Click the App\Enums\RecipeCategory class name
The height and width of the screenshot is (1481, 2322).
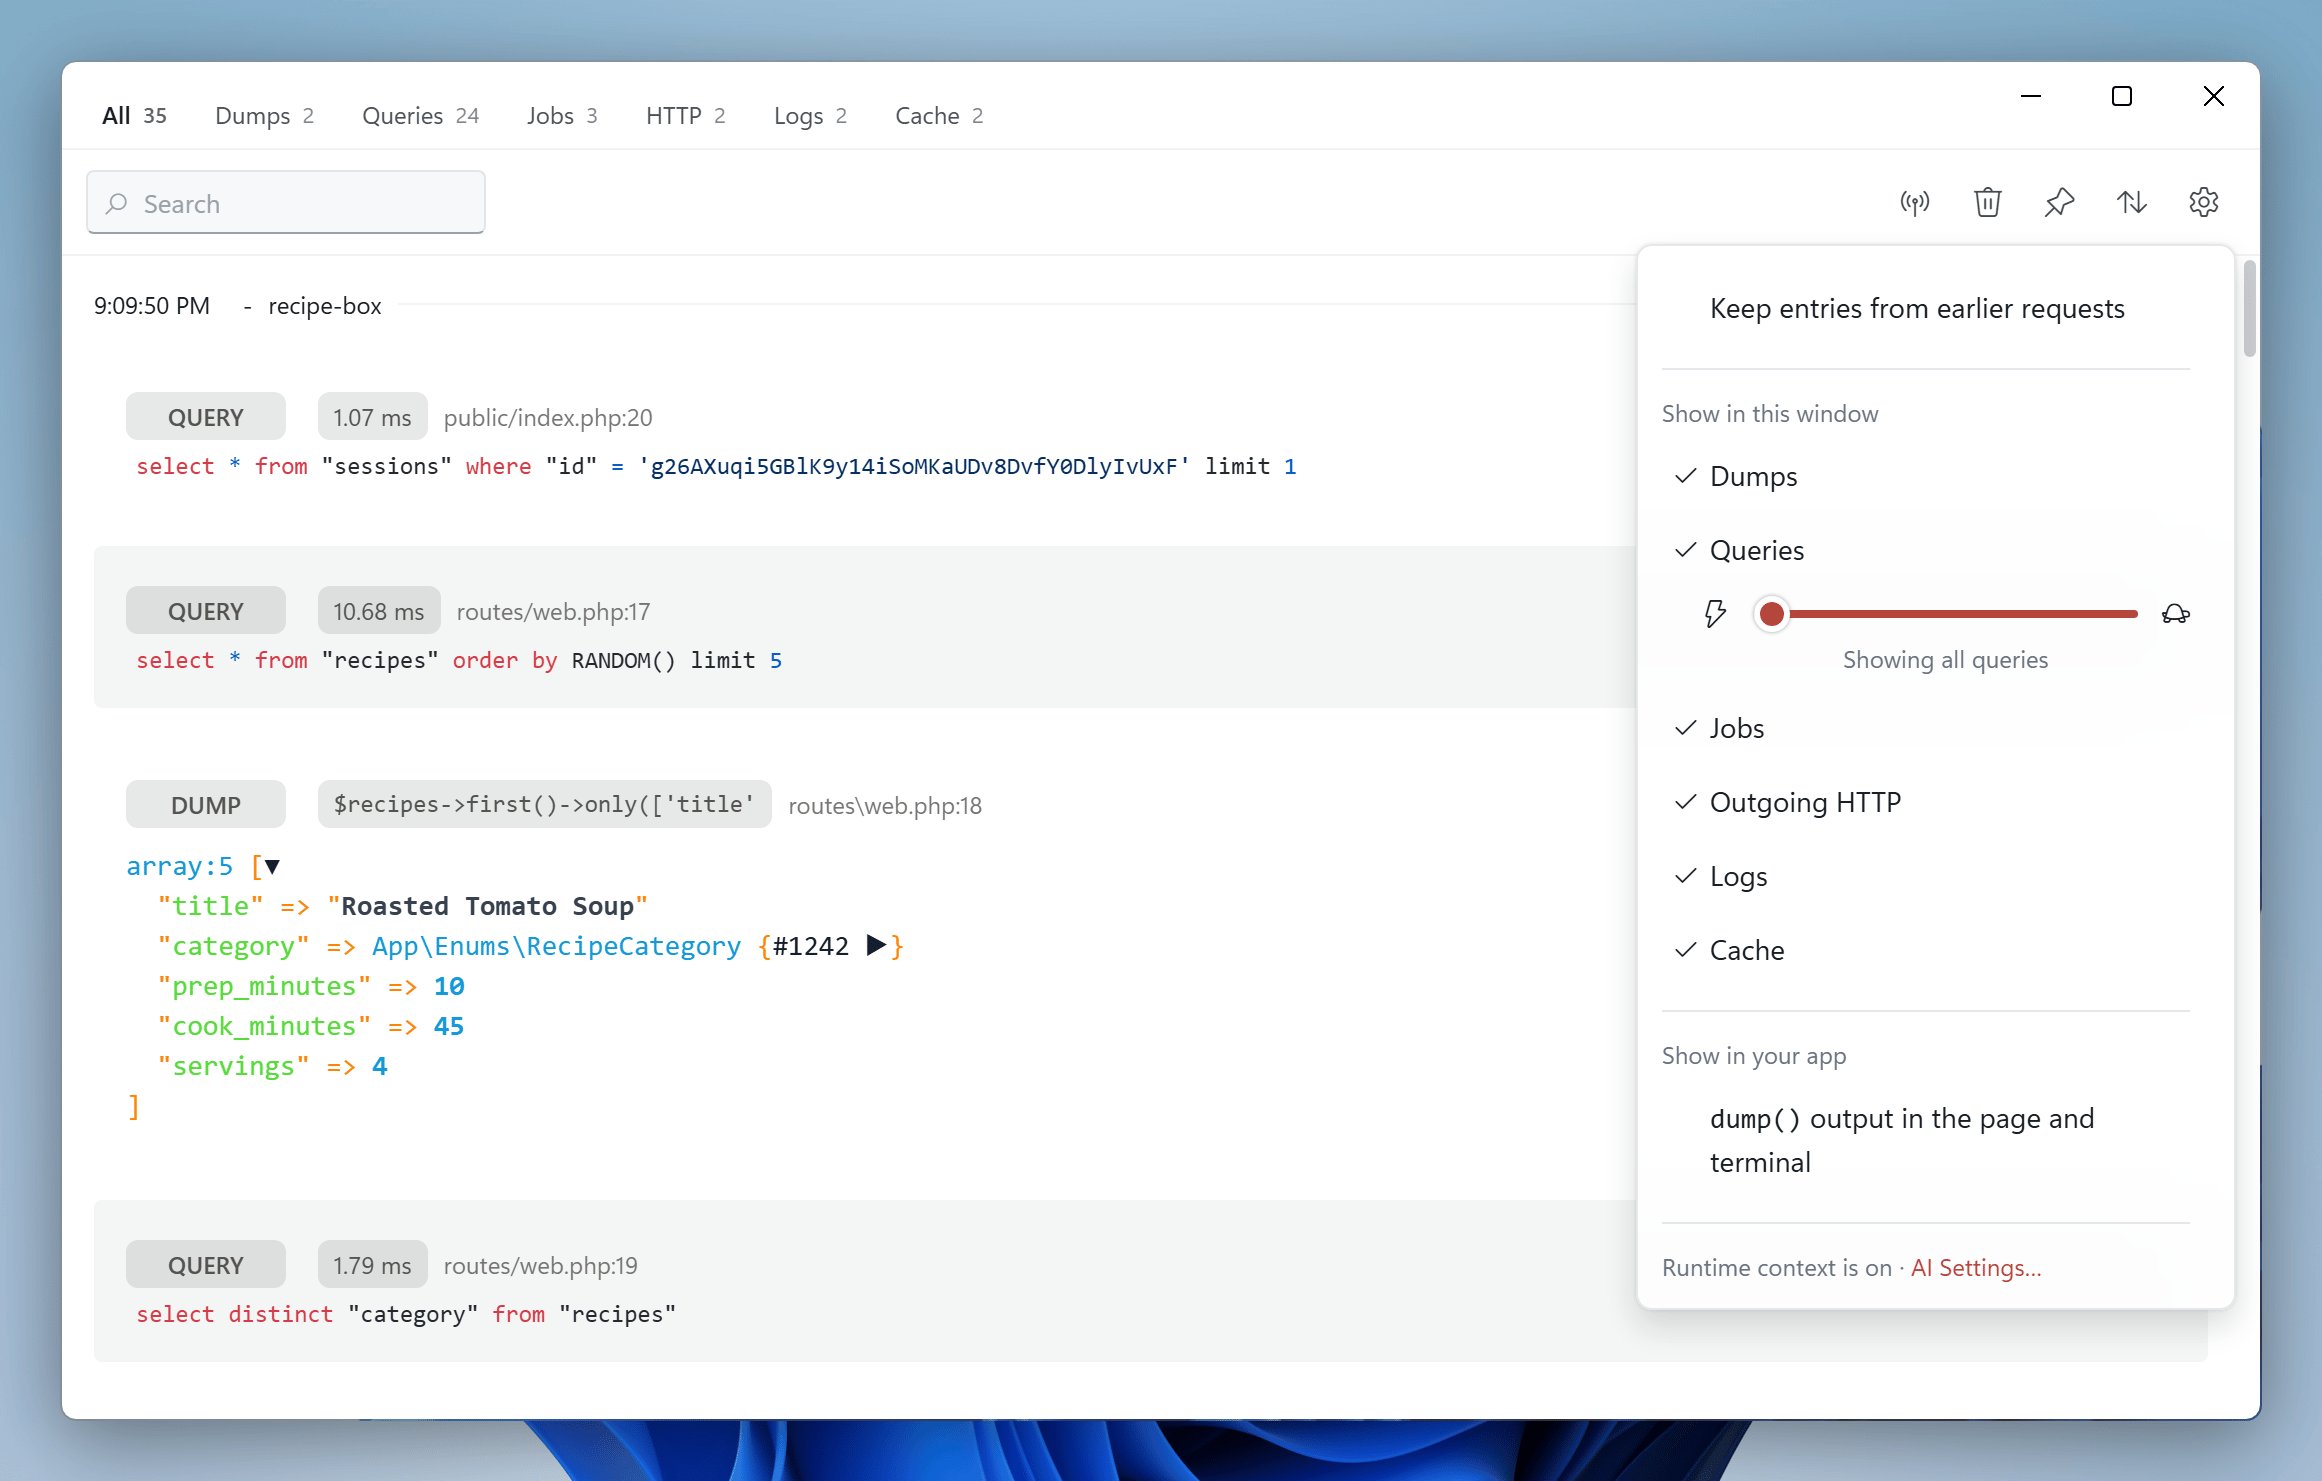556,947
